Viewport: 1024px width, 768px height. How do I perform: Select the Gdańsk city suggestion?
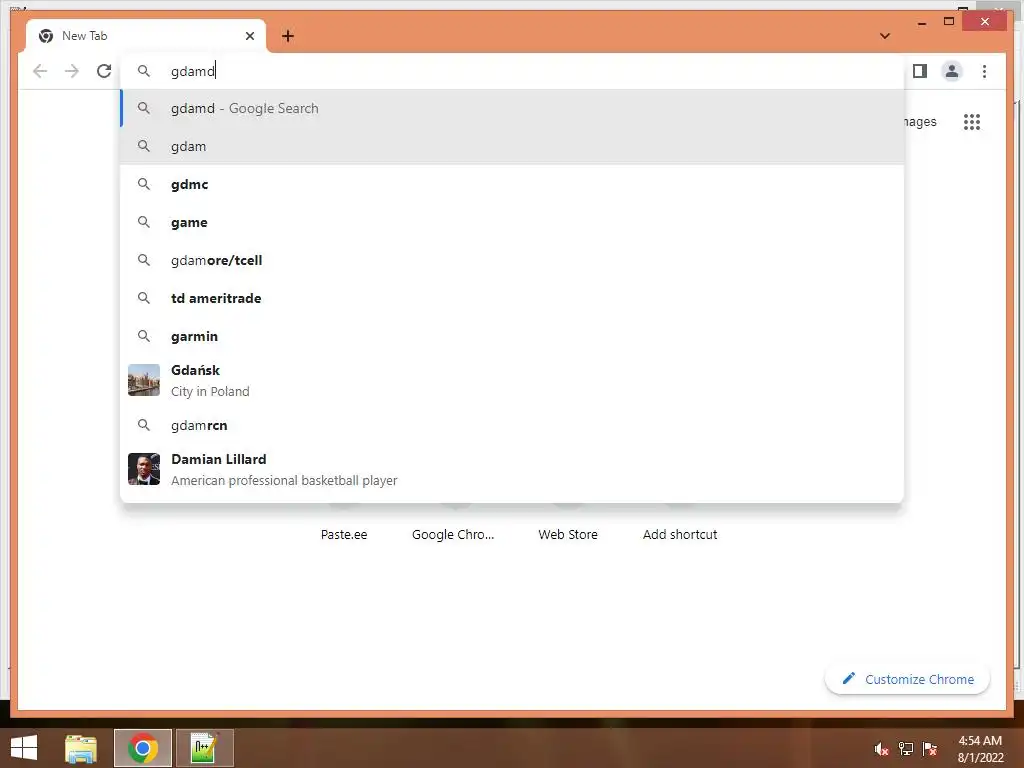point(513,380)
